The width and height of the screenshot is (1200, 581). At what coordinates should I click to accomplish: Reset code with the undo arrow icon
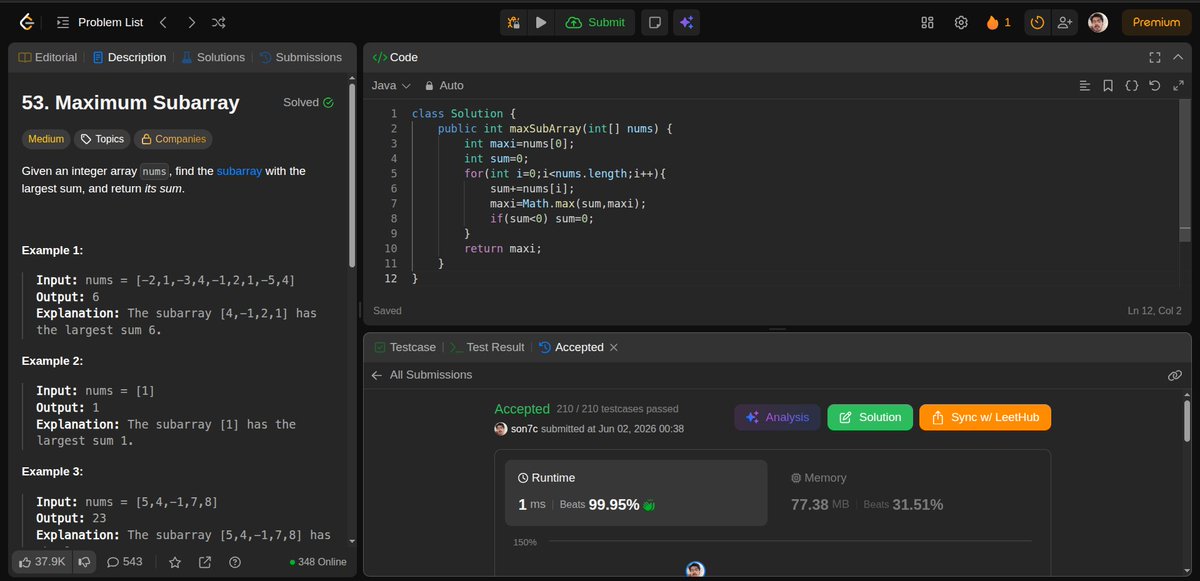point(1155,86)
